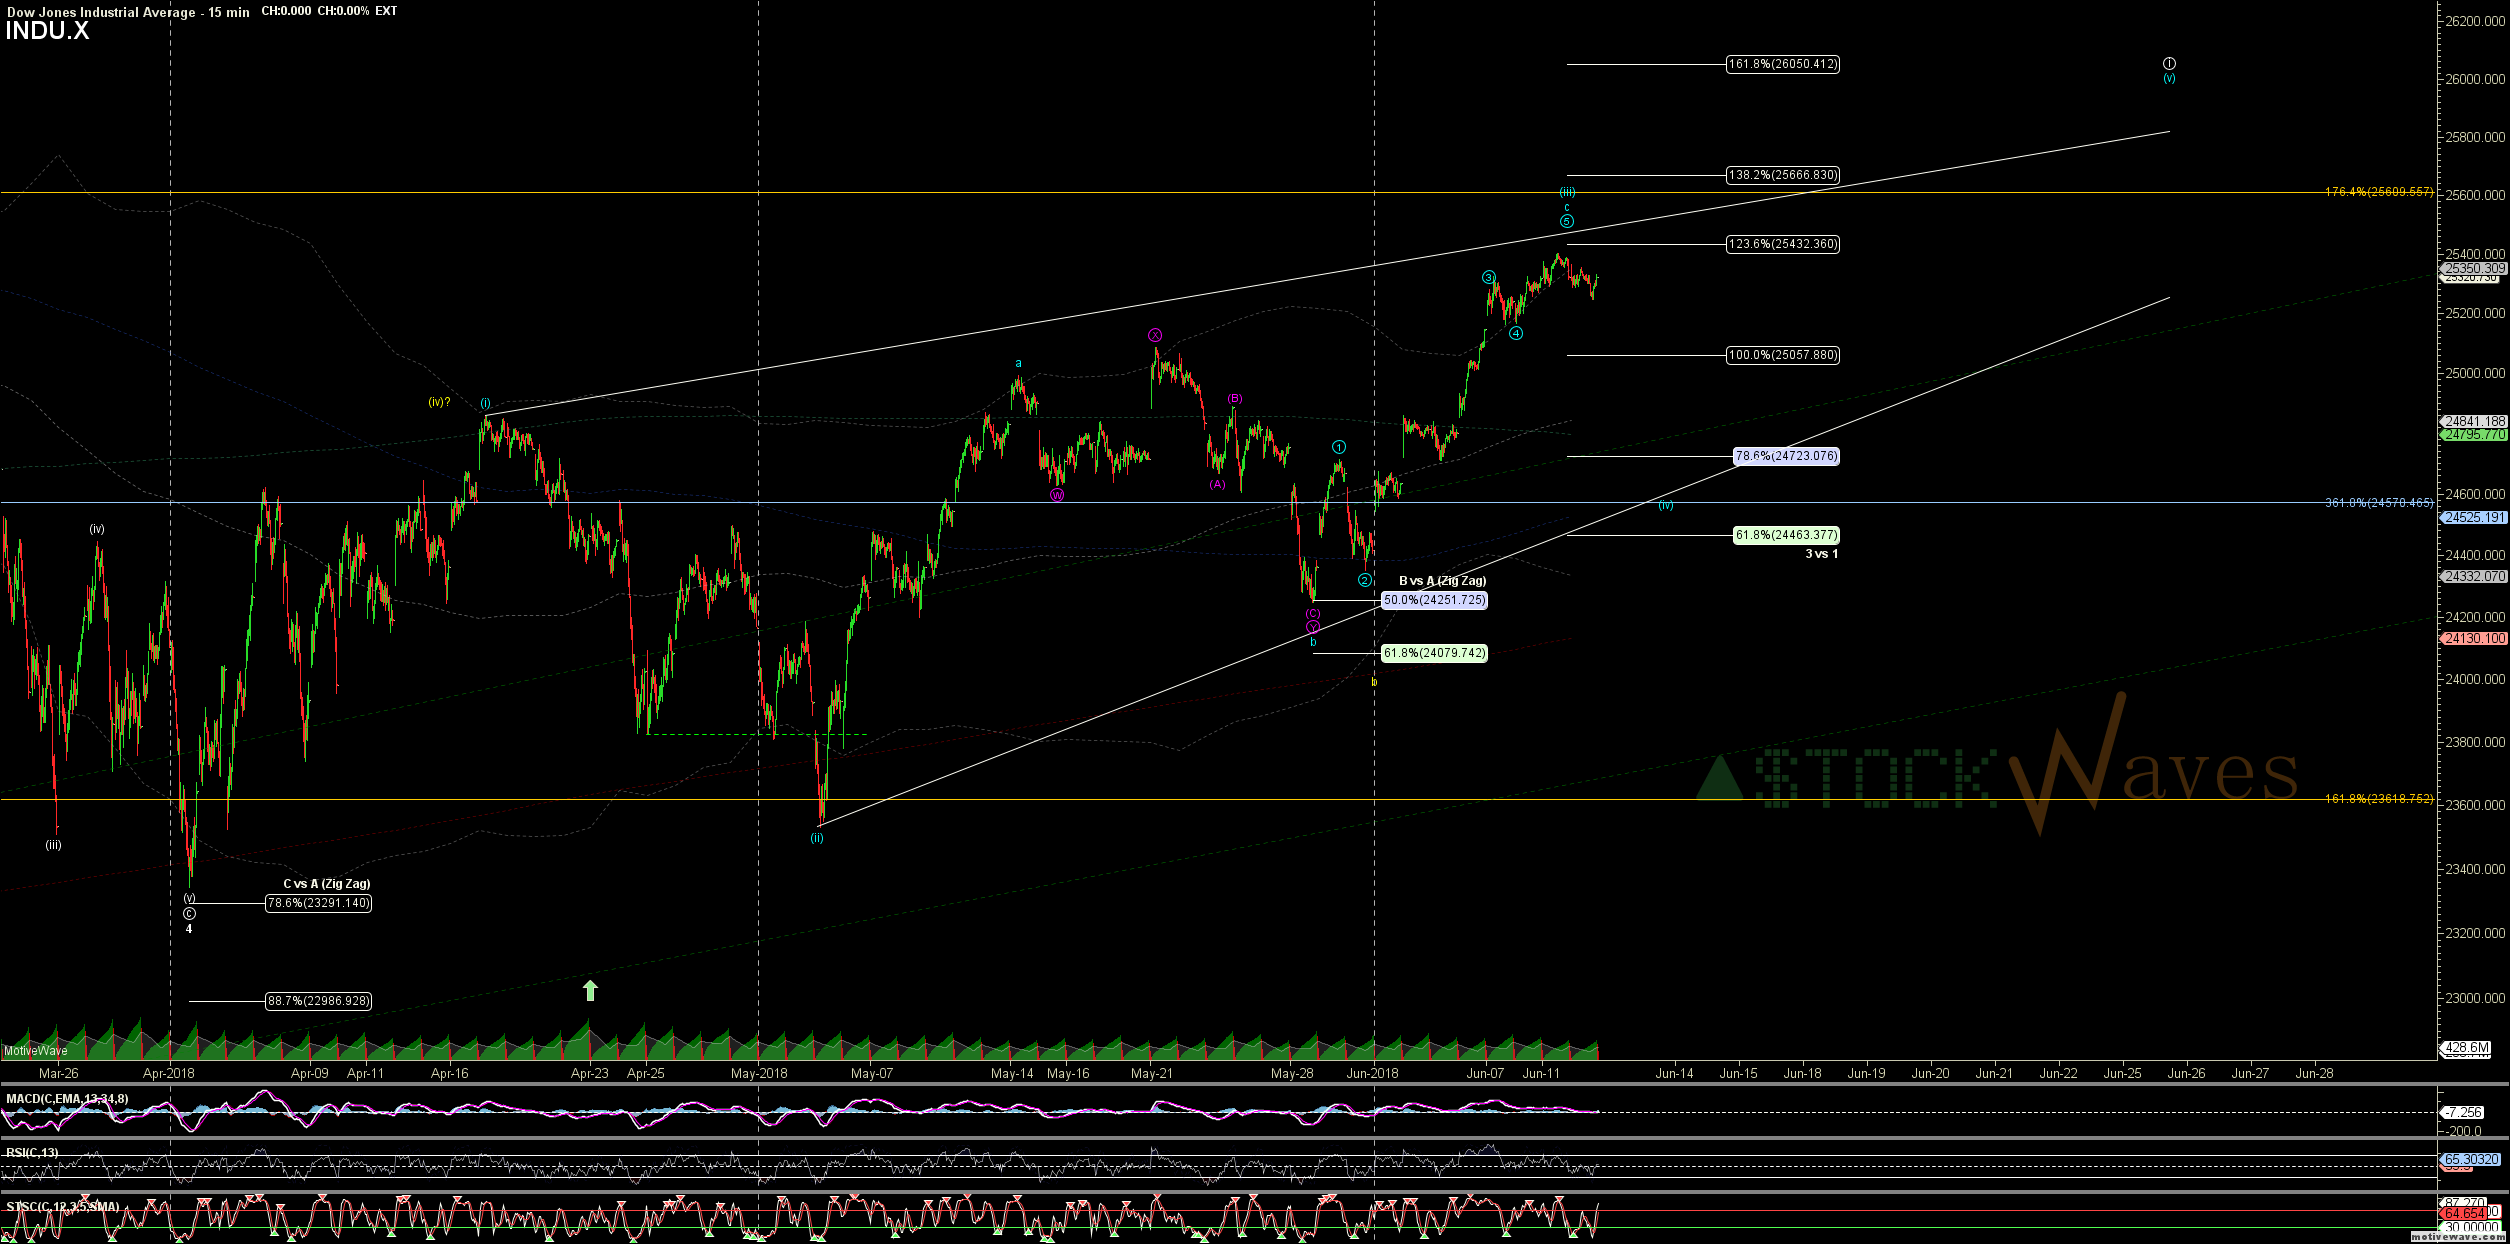Click the stochastic value tag 64.654
The width and height of the screenshot is (2510, 1244).
tap(2466, 1213)
